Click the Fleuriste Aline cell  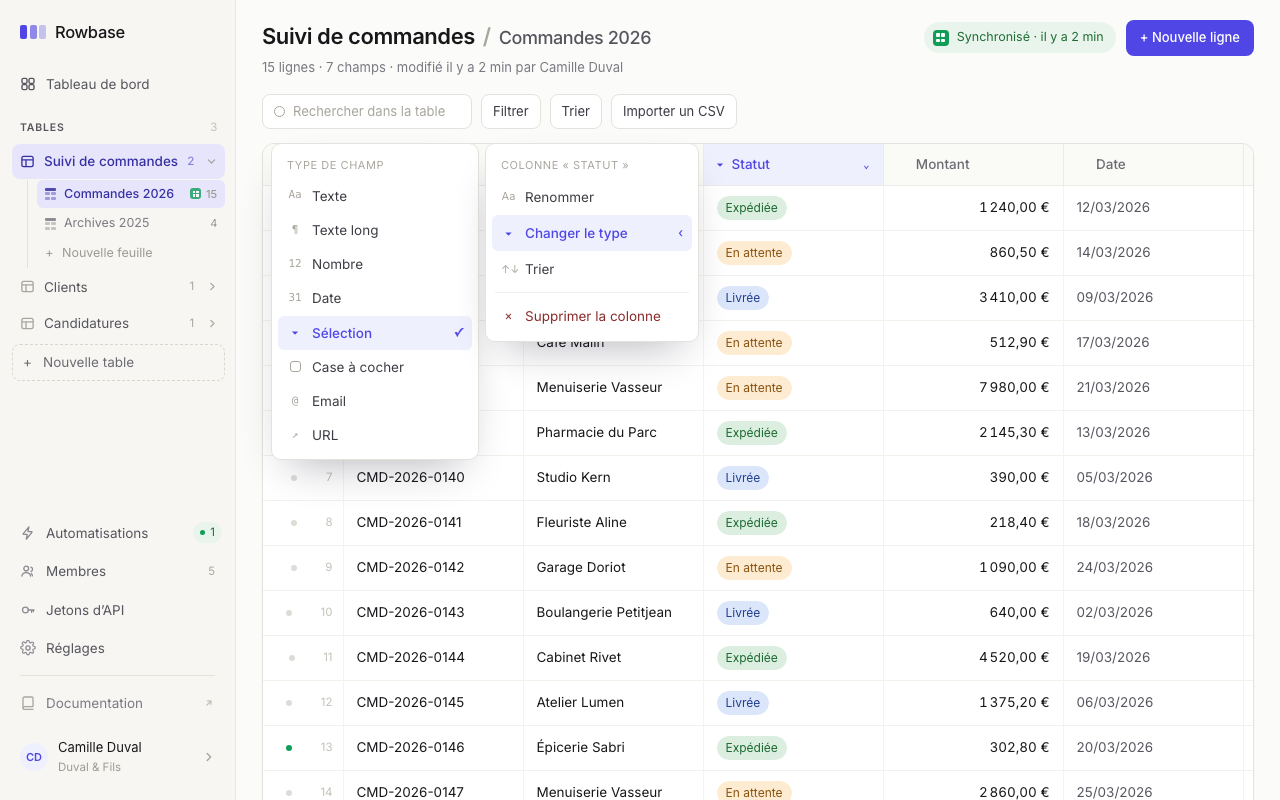(614, 523)
